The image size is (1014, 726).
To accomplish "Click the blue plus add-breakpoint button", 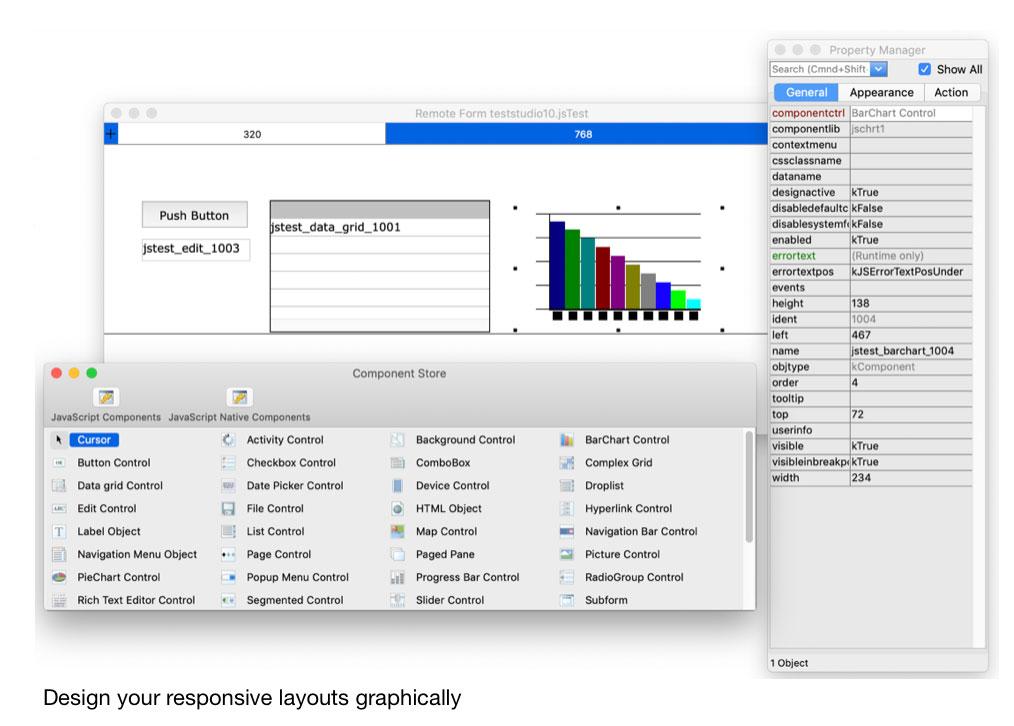I will pos(111,134).
